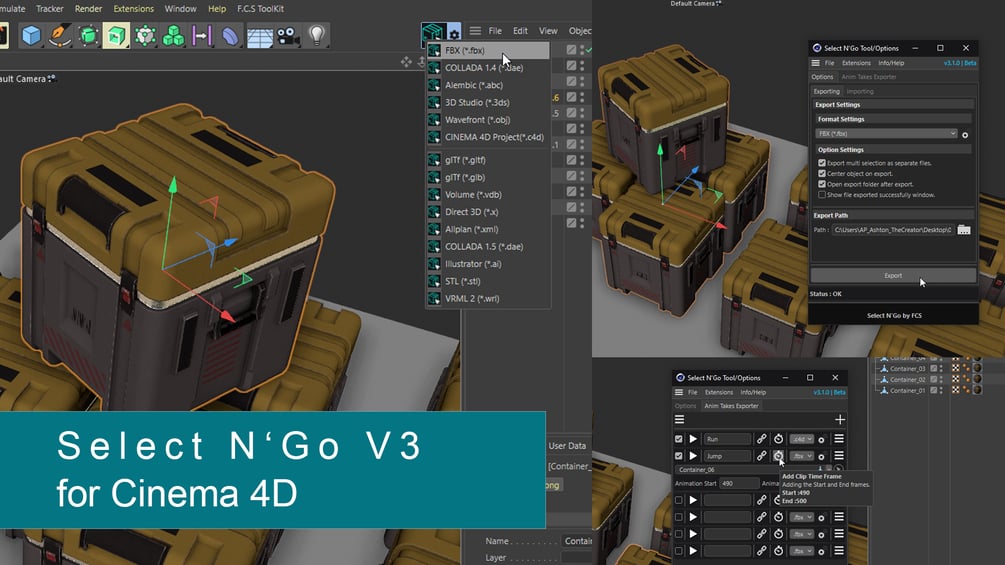The width and height of the screenshot is (1005, 565).
Task: Add a new take with the plus icon
Action: pyautogui.click(x=840, y=420)
